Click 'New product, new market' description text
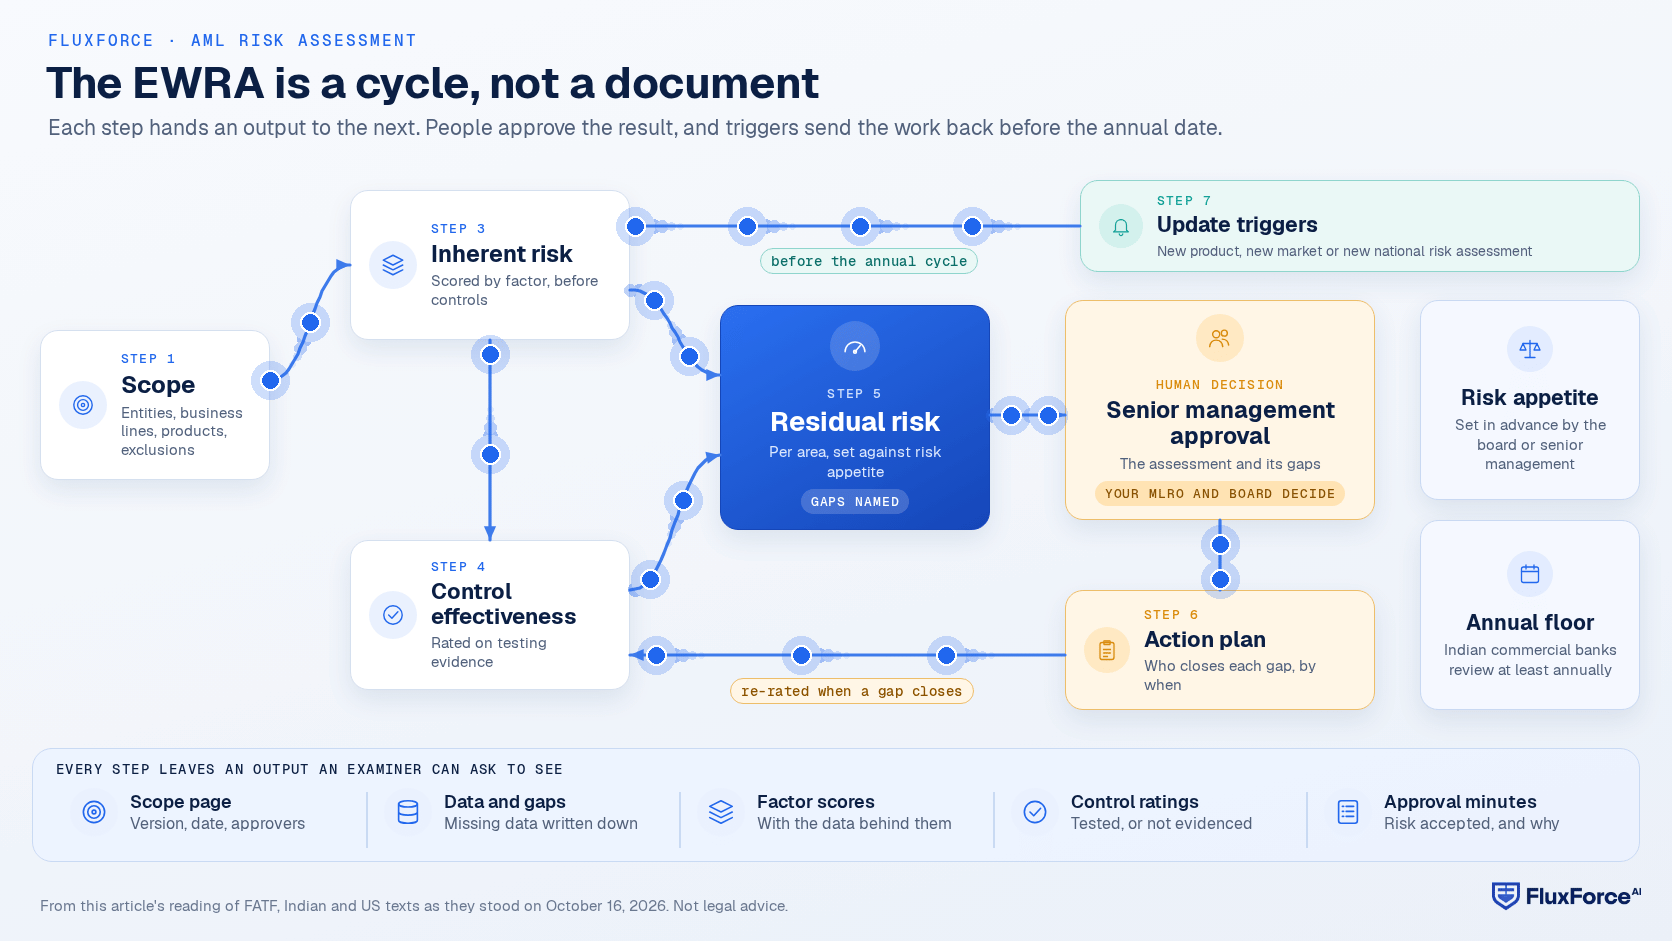Screen dimensions: 1672x941 coord(1344,251)
